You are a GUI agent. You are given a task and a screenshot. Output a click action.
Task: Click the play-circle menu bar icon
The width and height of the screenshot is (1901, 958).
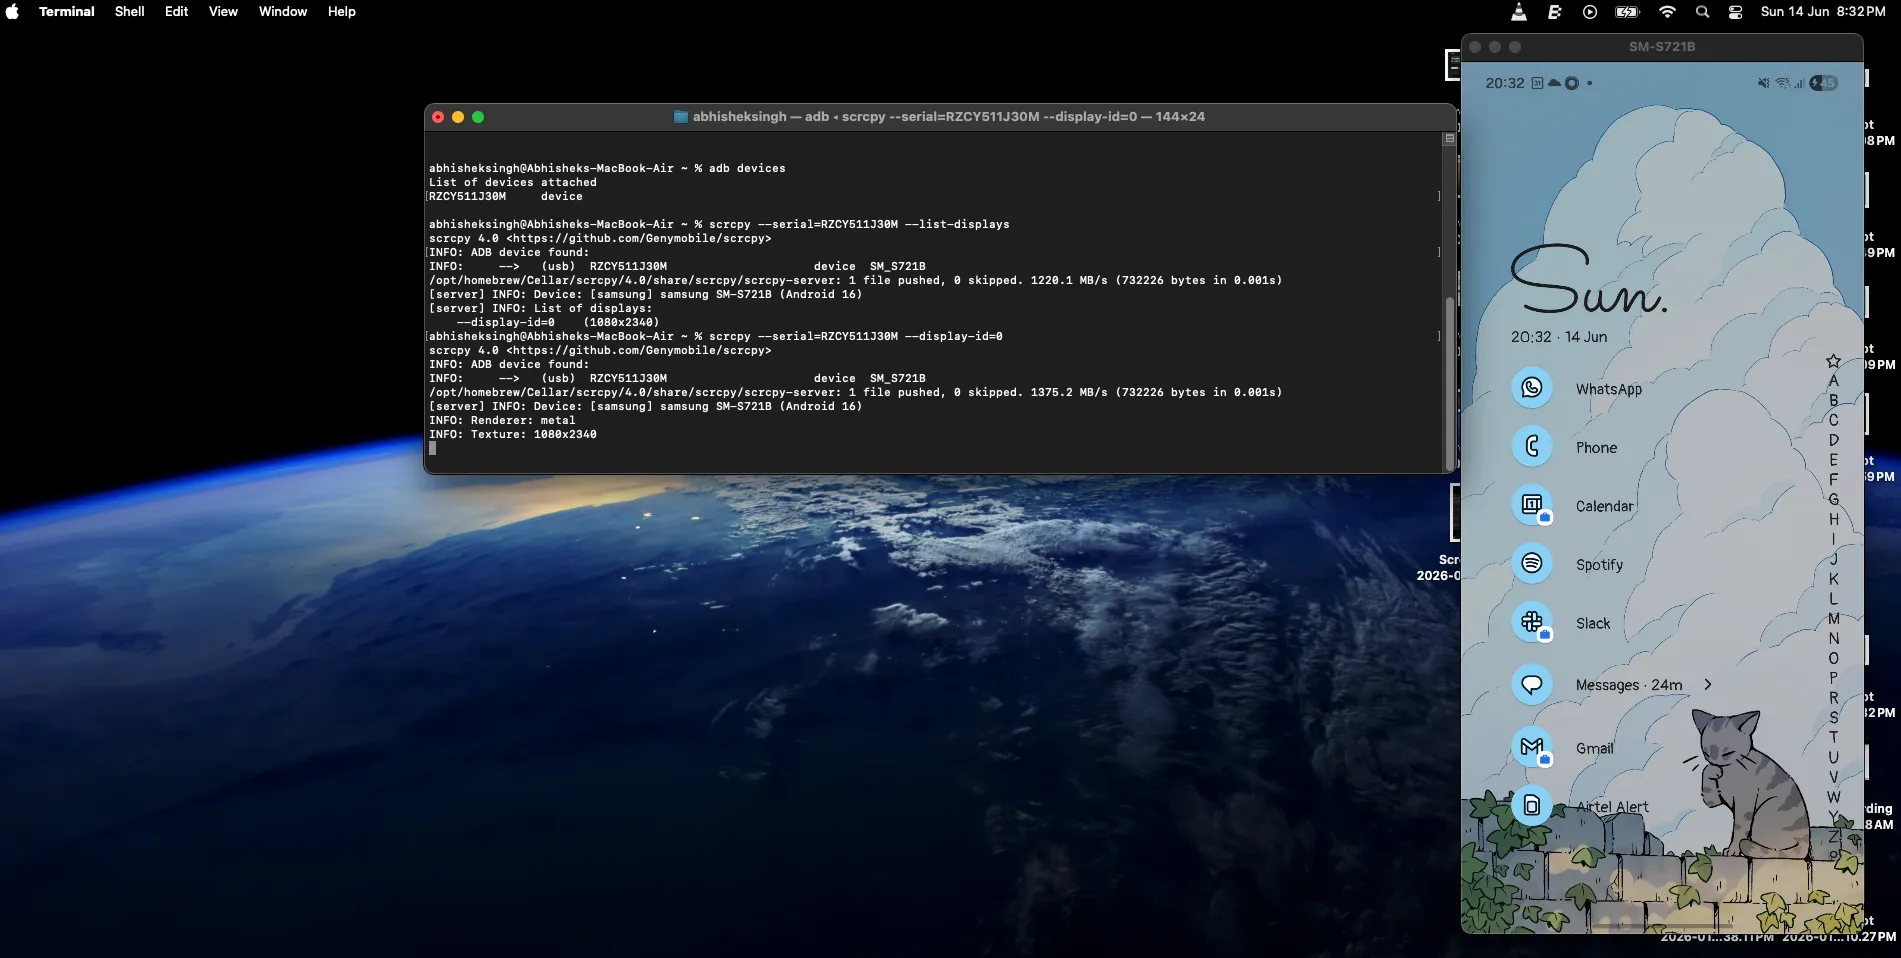(x=1590, y=12)
